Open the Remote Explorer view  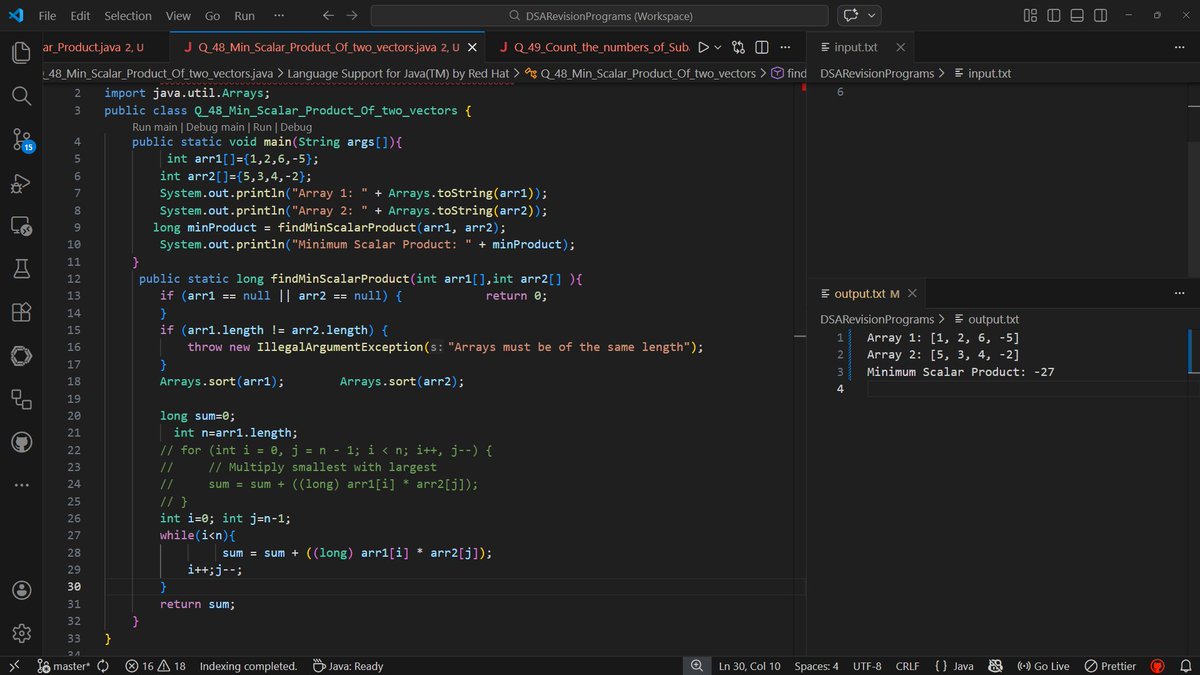[x=22, y=226]
